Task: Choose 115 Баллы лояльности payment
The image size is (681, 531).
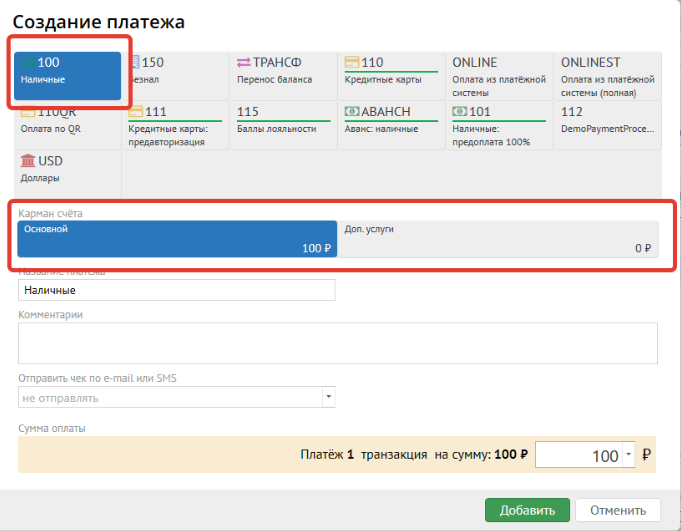Action: pos(284,125)
